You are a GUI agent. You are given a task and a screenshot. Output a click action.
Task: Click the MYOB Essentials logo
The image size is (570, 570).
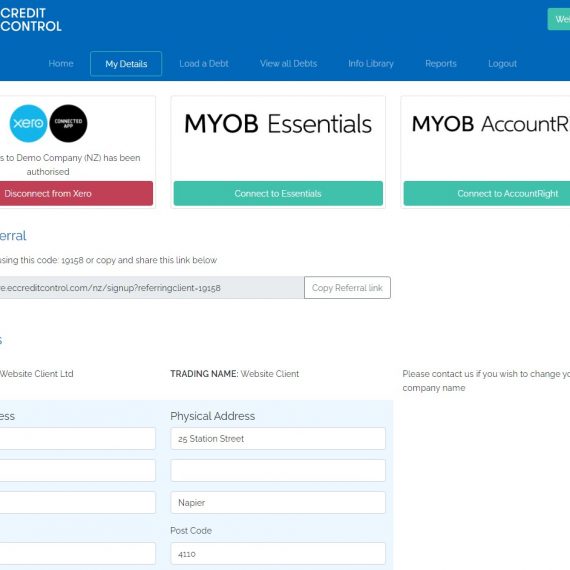click(278, 124)
